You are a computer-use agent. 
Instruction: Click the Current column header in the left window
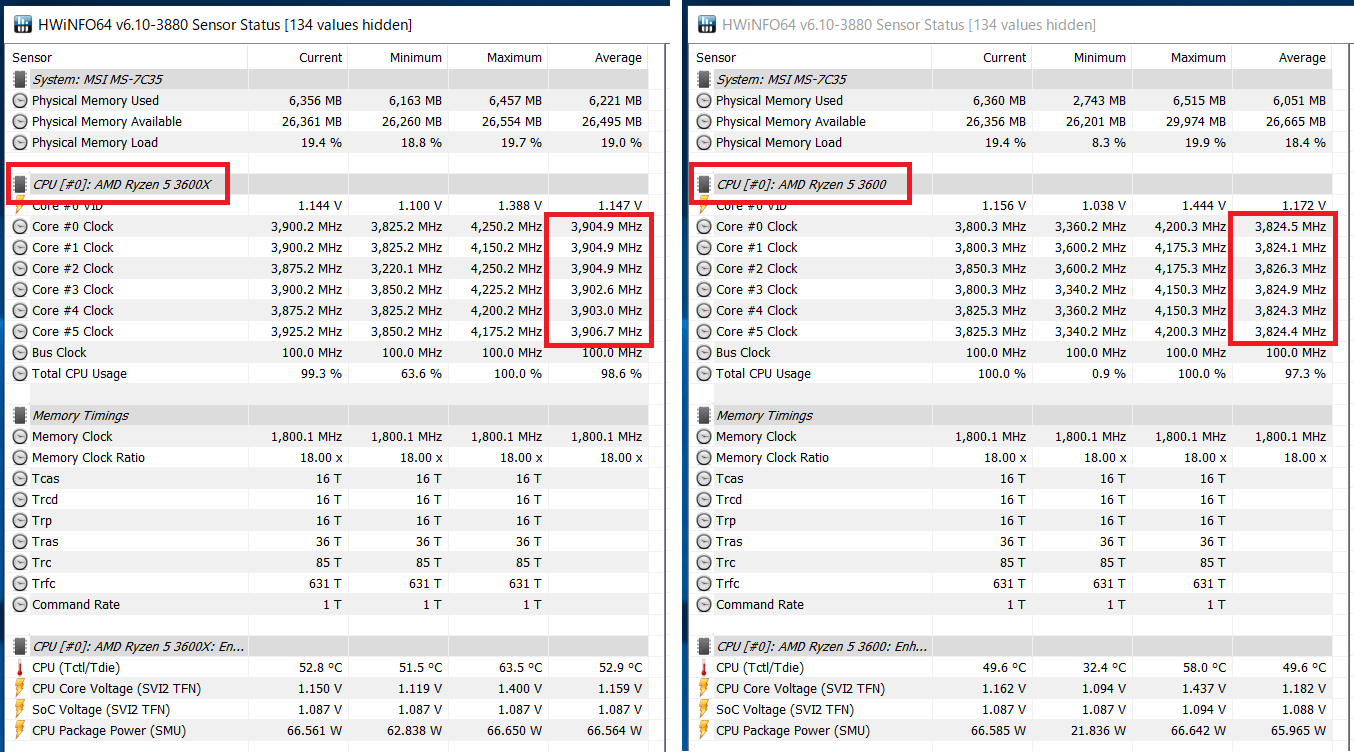pos(297,57)
